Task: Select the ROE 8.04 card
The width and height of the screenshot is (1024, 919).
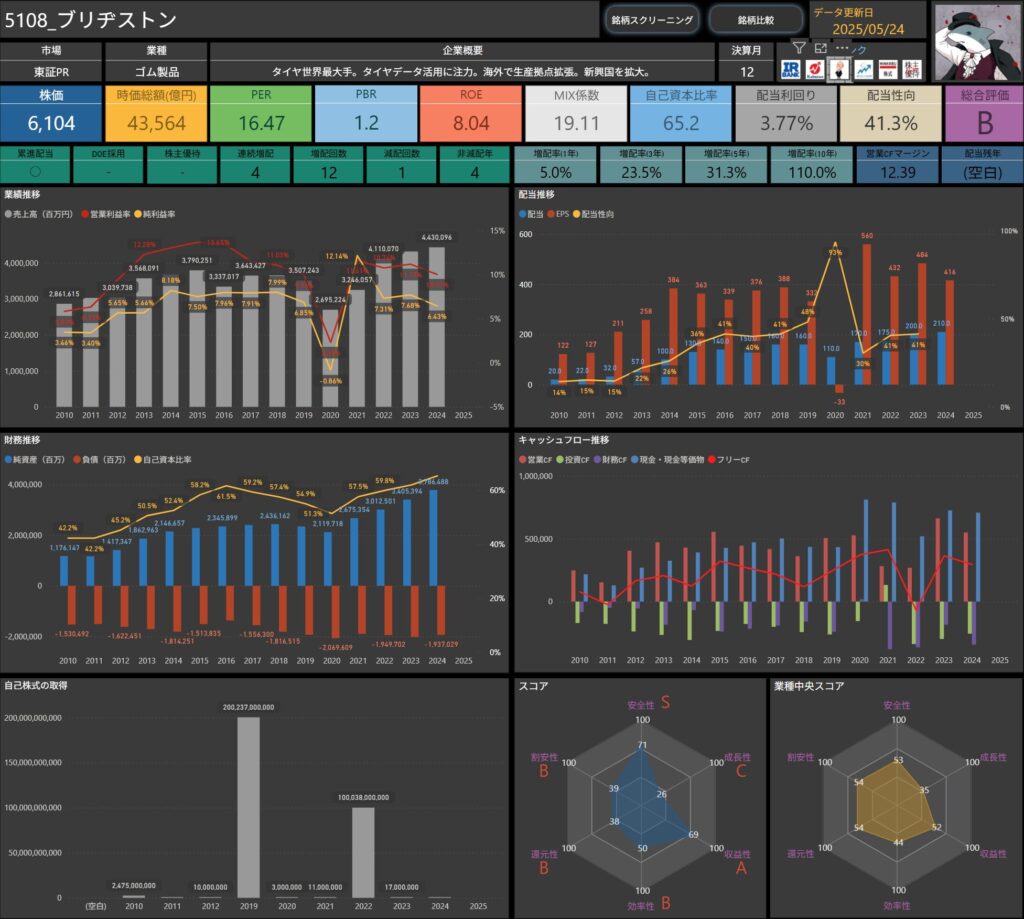Action: pyautogui.click(x=471, y=114)
